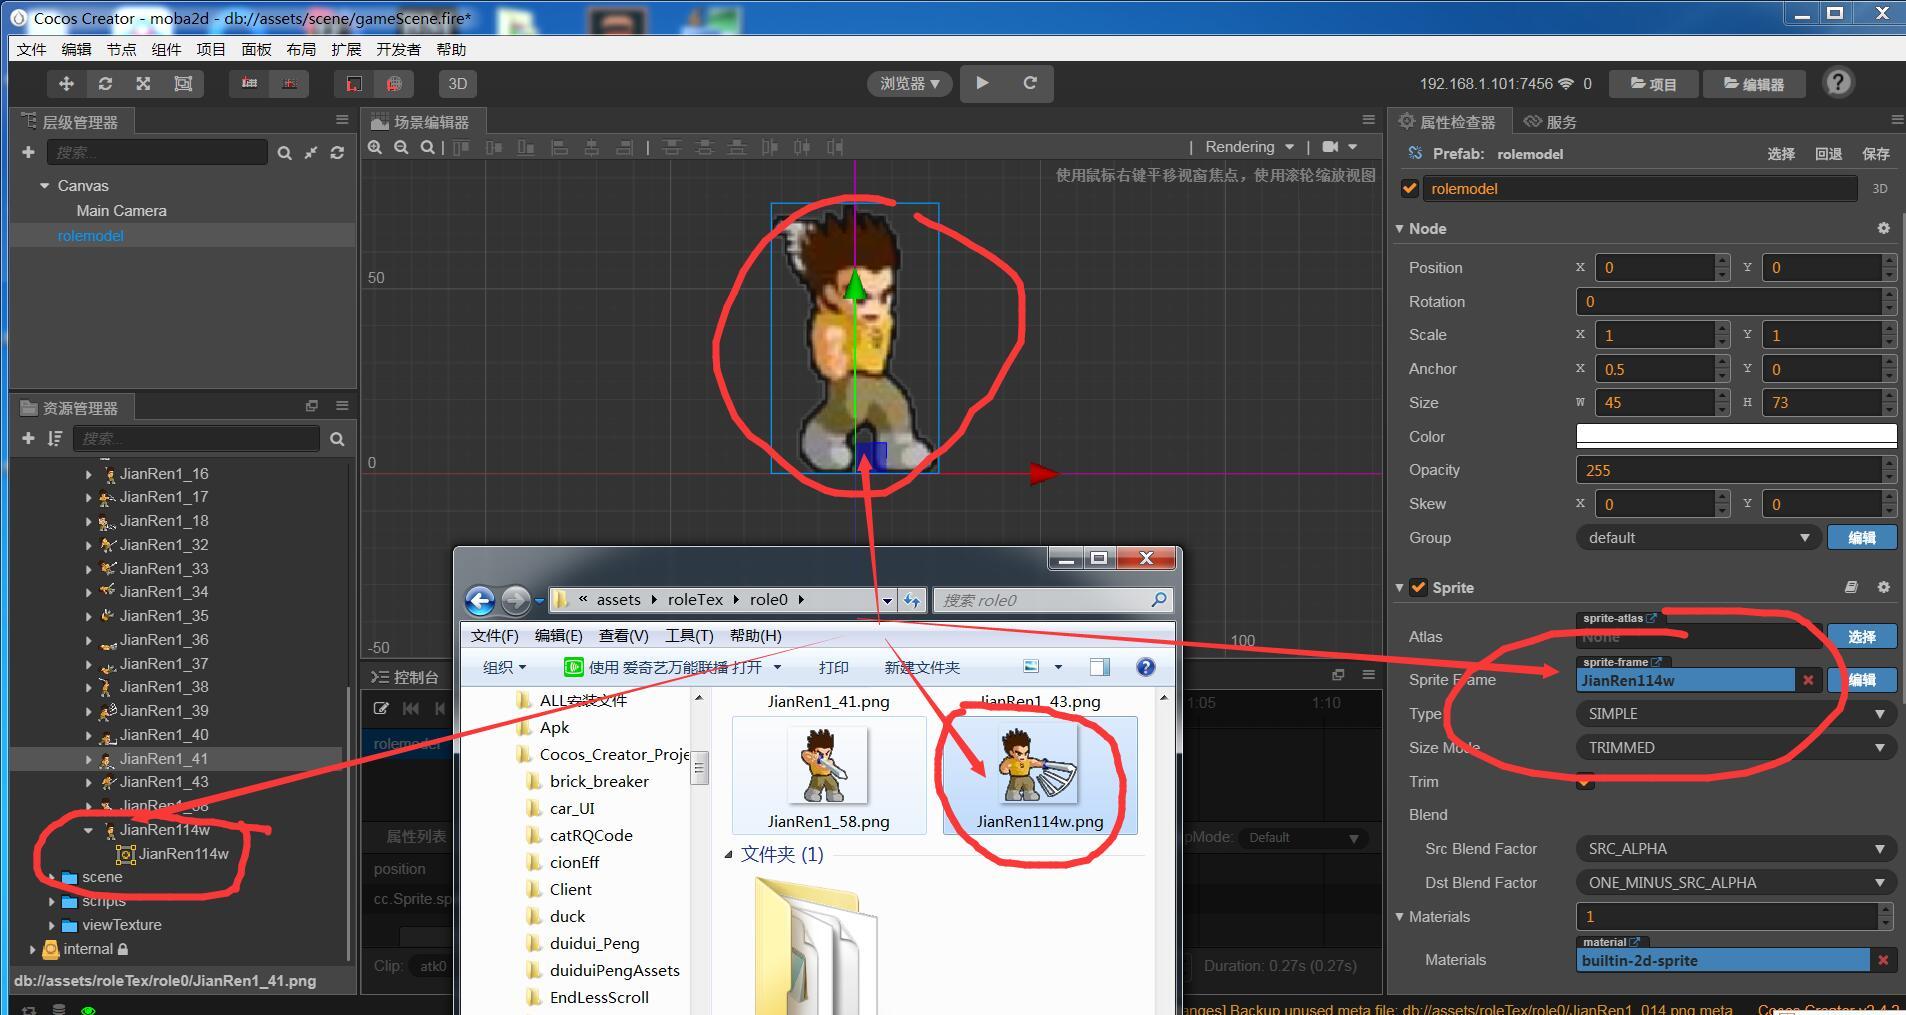Toggle the rolemodel node active checkbox
1906x1015 pixels.
point(1410,188)
